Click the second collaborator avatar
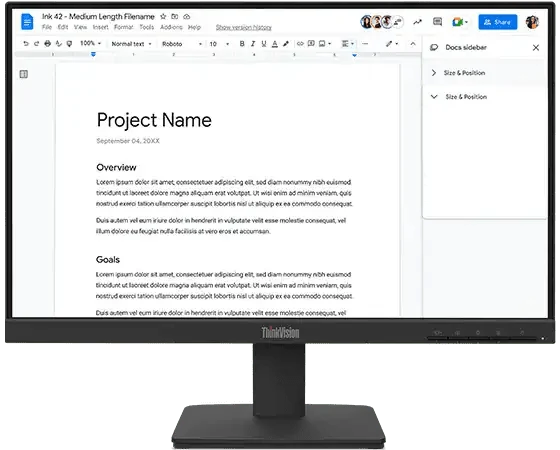Image resolution: width=560 pixels, height=450 pixels. point(376,22)
